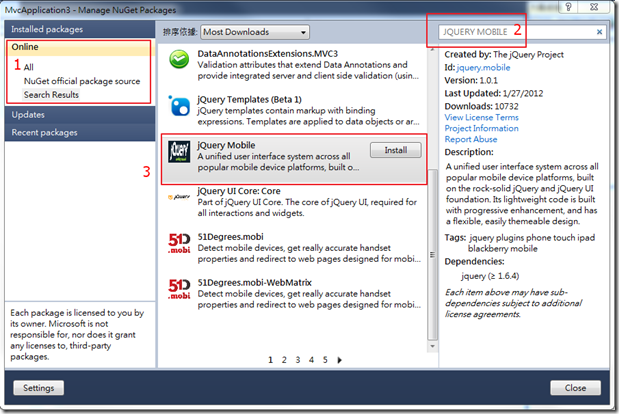
Task: Select All under Online sources
Action: pyautogui.click(x=28, y=67)
